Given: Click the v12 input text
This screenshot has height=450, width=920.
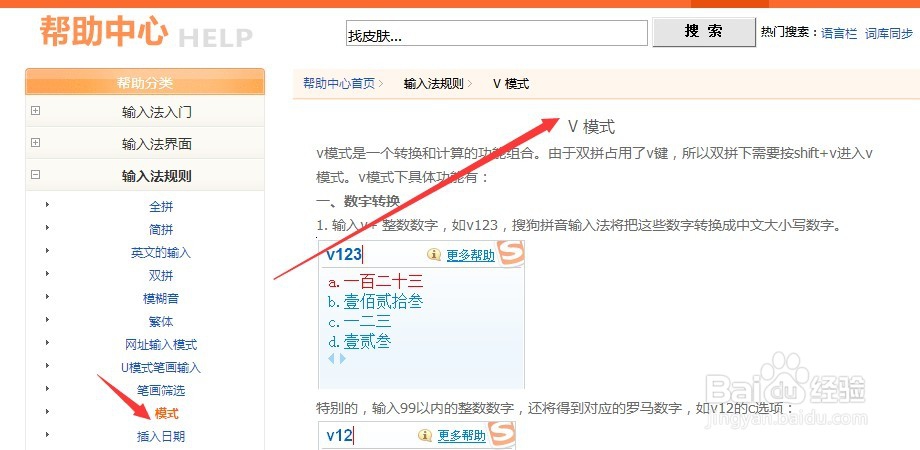Looking at the screenshot, I should point(339,435).
